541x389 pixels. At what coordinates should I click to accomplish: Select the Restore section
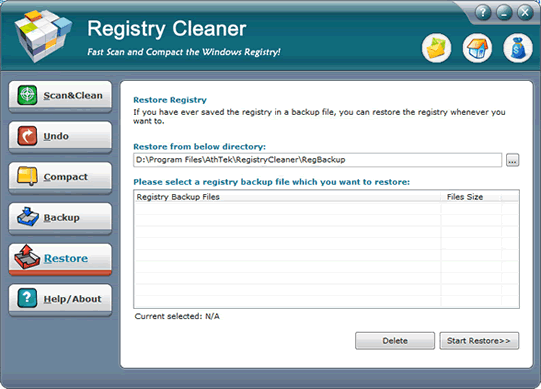(60, 259)
